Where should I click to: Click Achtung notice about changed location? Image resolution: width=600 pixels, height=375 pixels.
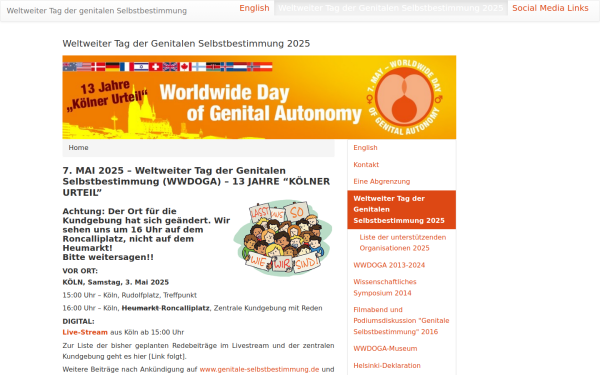point(146,234)
